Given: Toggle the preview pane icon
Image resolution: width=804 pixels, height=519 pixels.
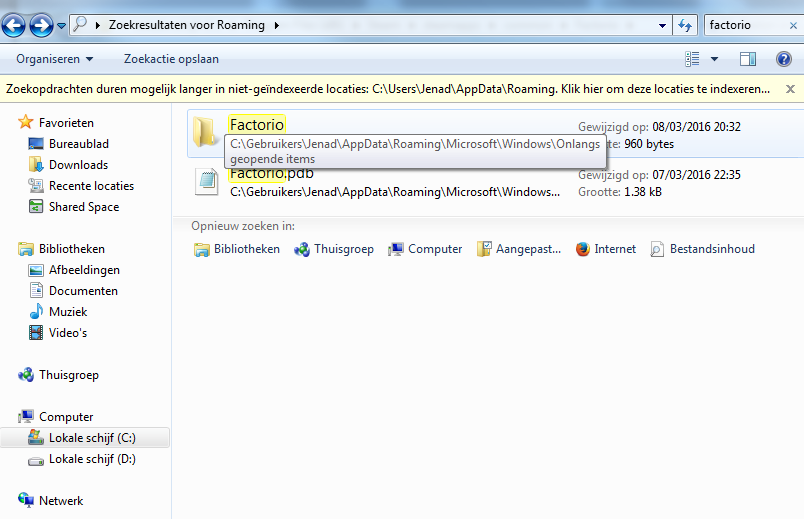Looking at the screenshot, I should [x=748, y=59].
